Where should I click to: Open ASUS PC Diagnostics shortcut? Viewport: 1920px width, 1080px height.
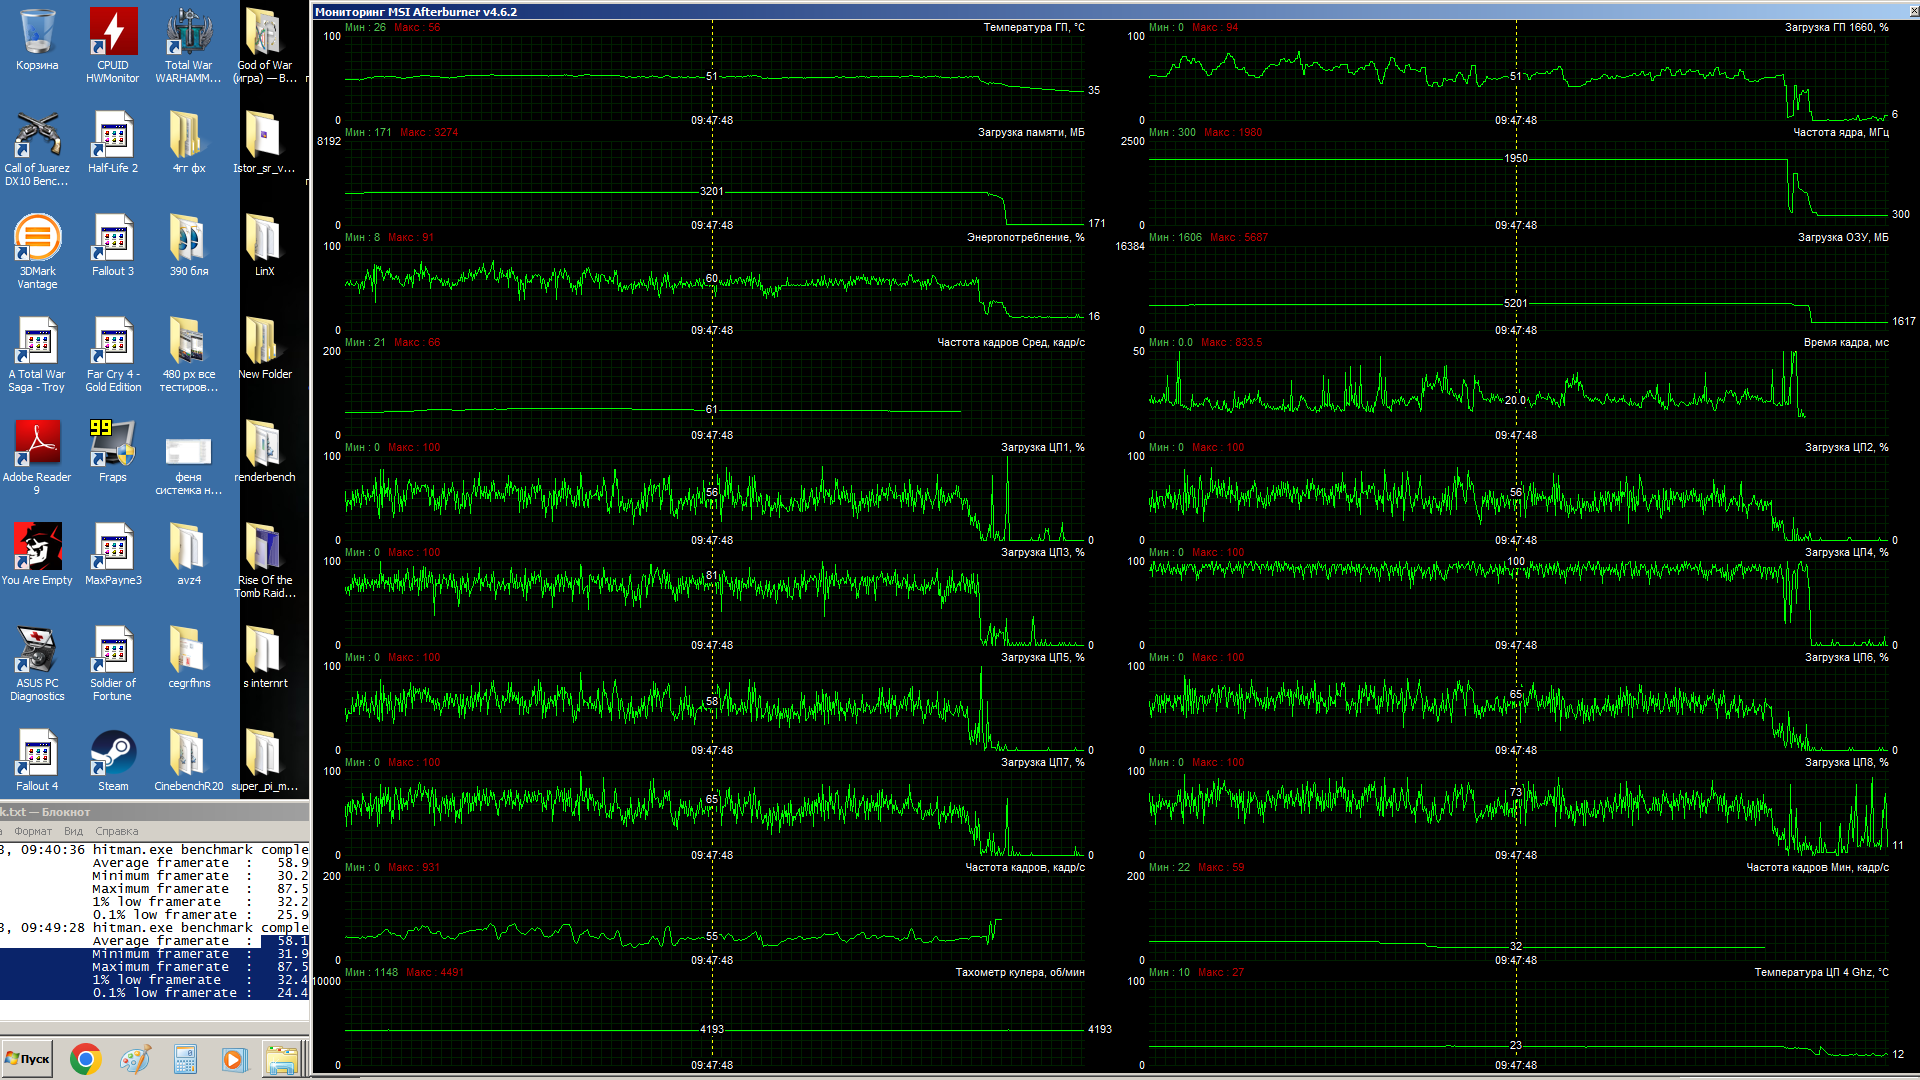(37, 651)
